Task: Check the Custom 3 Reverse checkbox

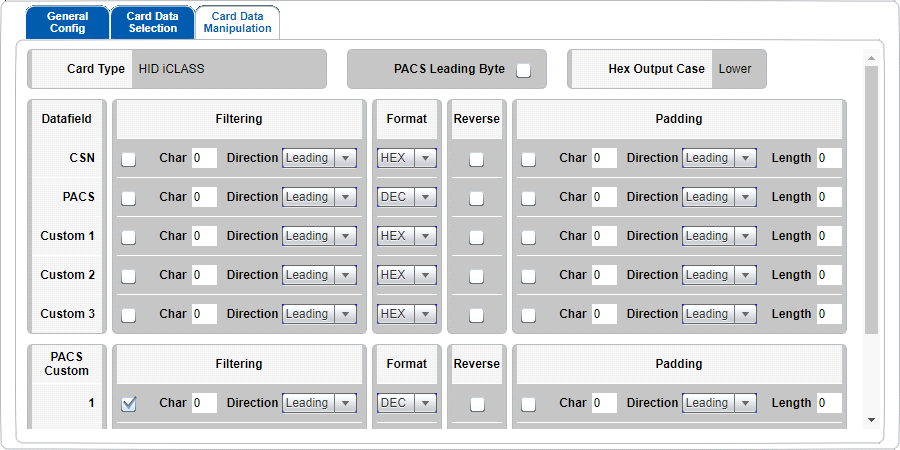Action: [477, 315]
